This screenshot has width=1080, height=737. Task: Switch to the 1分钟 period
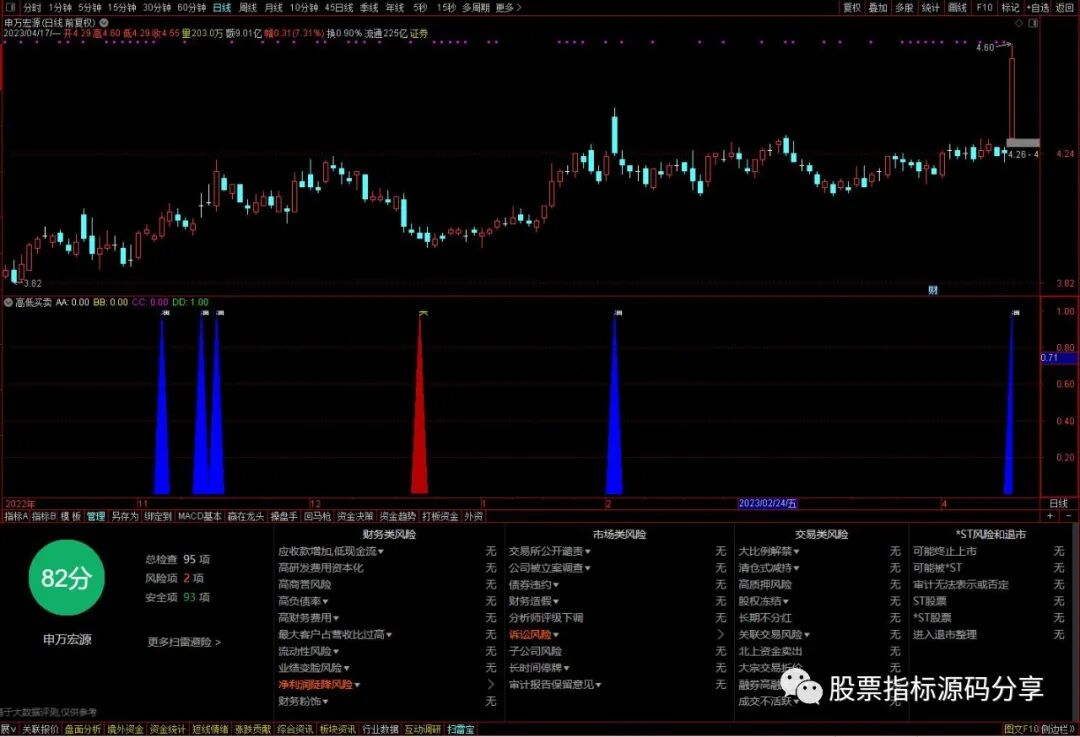60,8
